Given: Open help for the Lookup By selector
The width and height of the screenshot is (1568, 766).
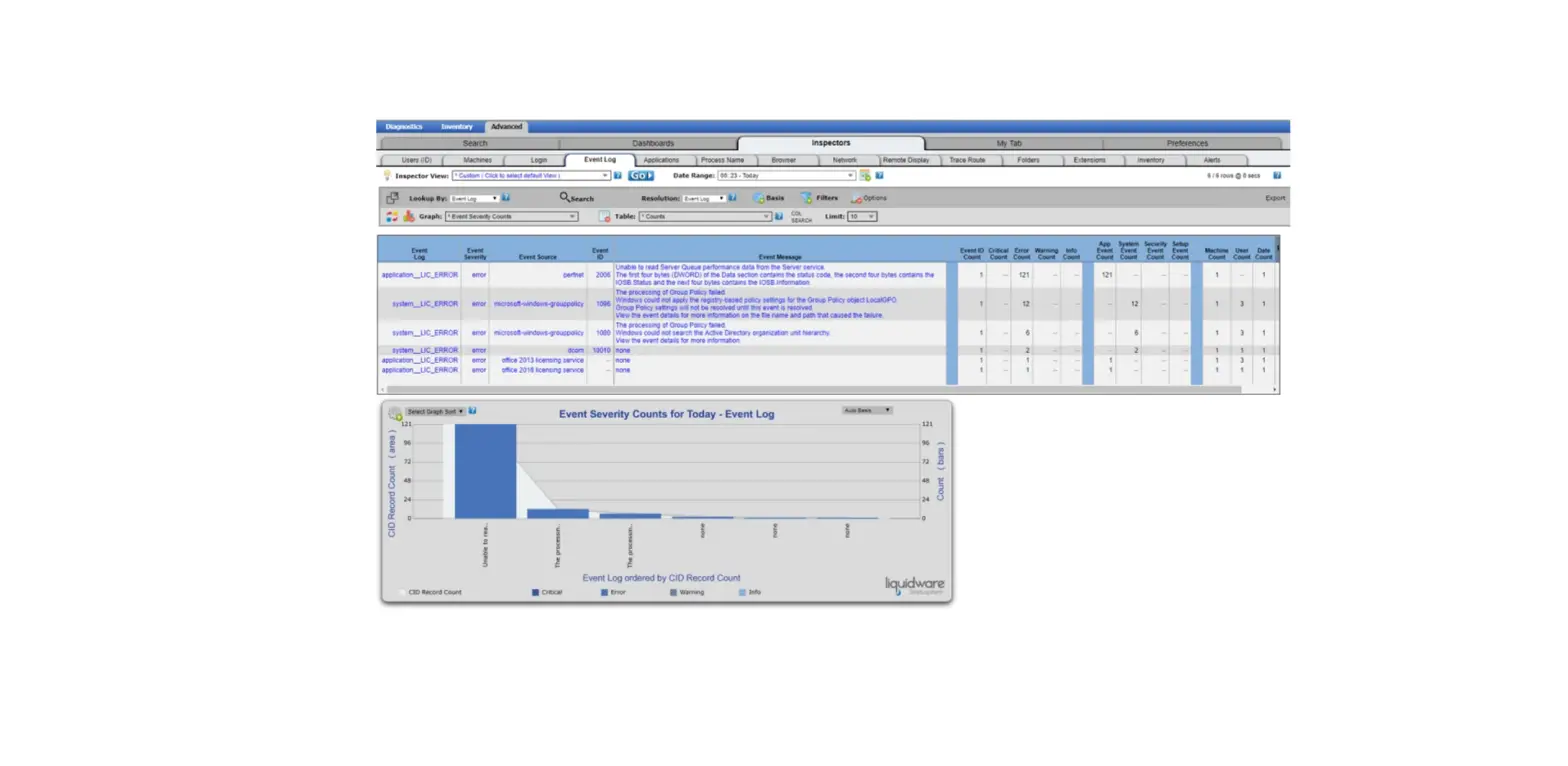Looking at the screenshot, I should click(506, 198).
